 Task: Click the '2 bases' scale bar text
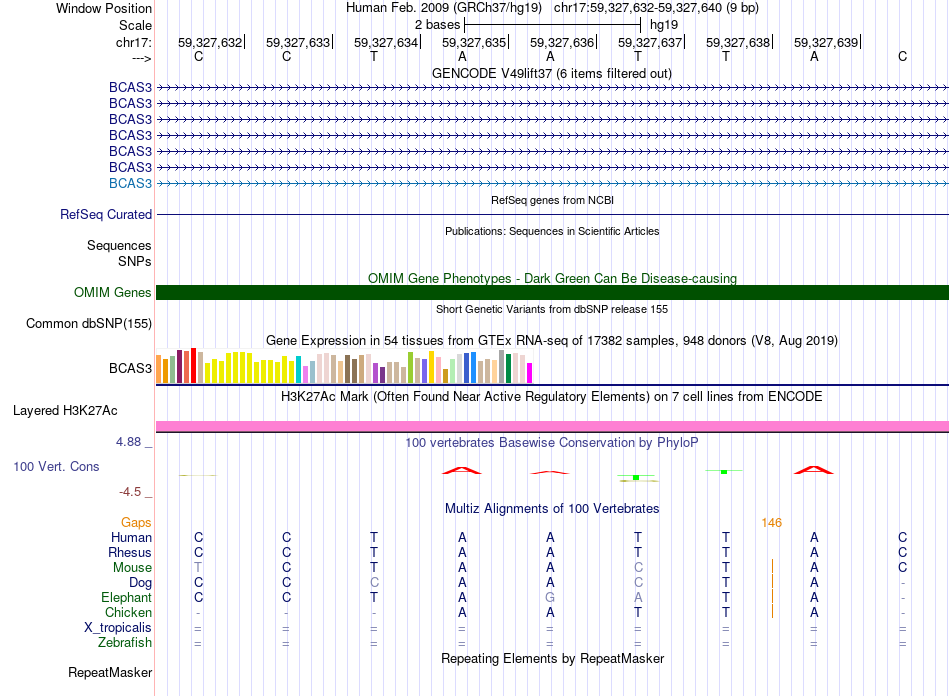(x=437, y=25)
